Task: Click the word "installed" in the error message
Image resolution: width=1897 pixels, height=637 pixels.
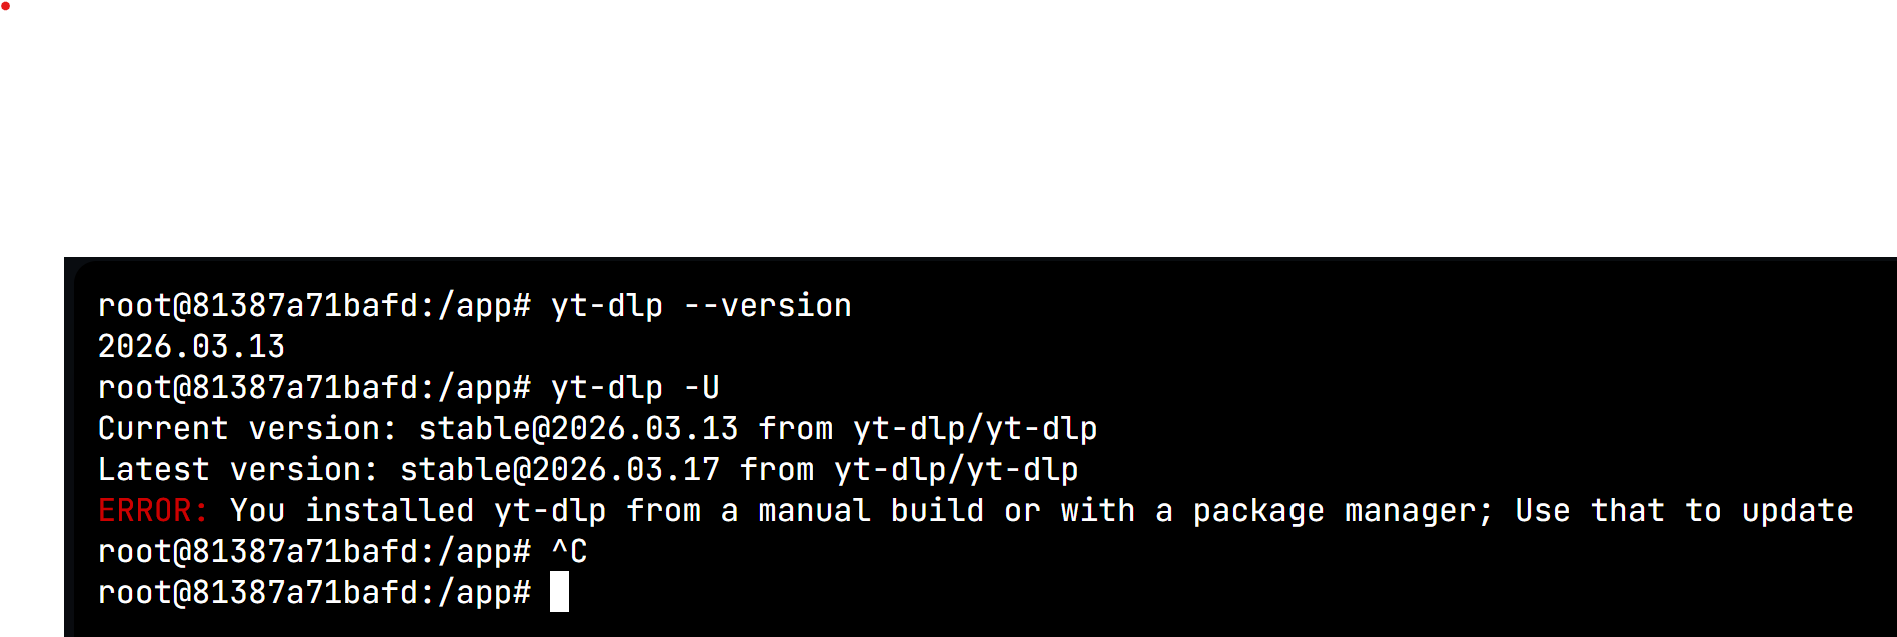Action: pyautogui.click(x=389, y=511)
